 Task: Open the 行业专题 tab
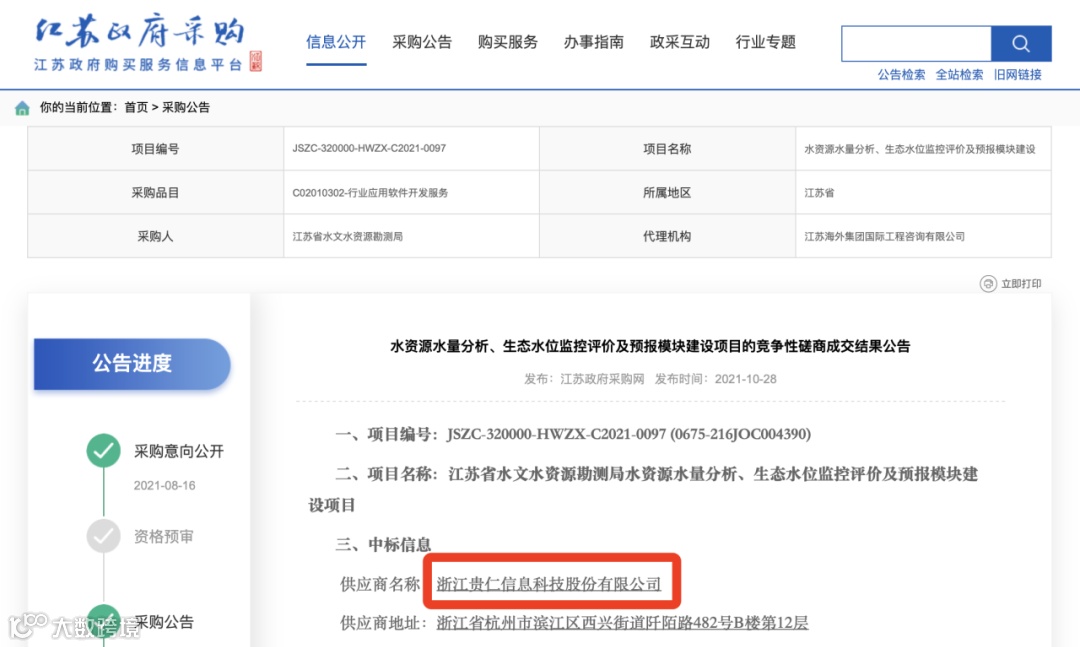point(765,42)
